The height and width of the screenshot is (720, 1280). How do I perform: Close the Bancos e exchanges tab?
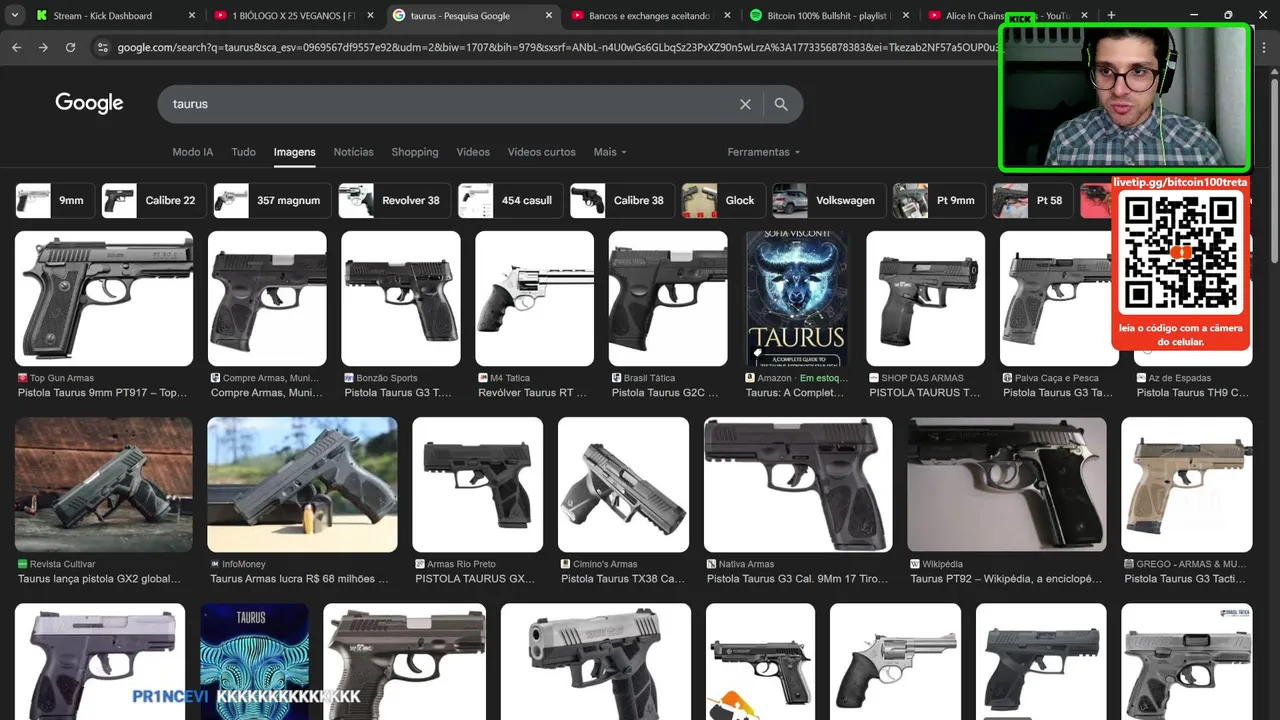click(727, 15)
